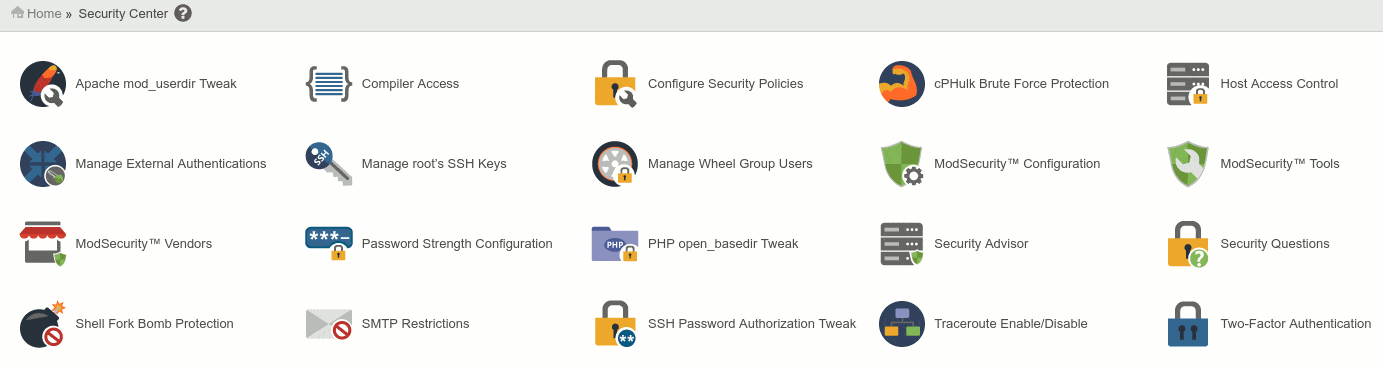Open the Apache mod_userdir Tweak icon
1383x366 pixels.
[x=42, y=84]
